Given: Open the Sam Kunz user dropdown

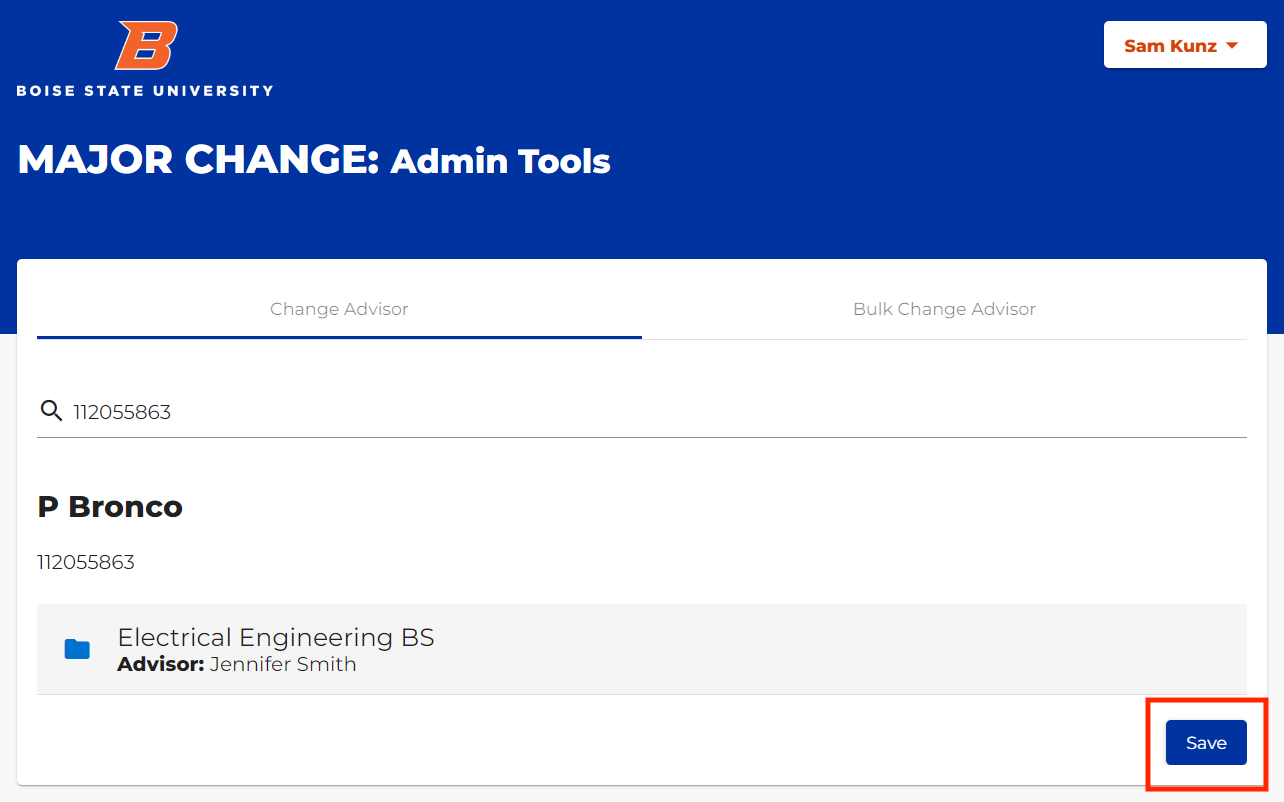Looking at the screenshot, I should (x=1185, y=45).
